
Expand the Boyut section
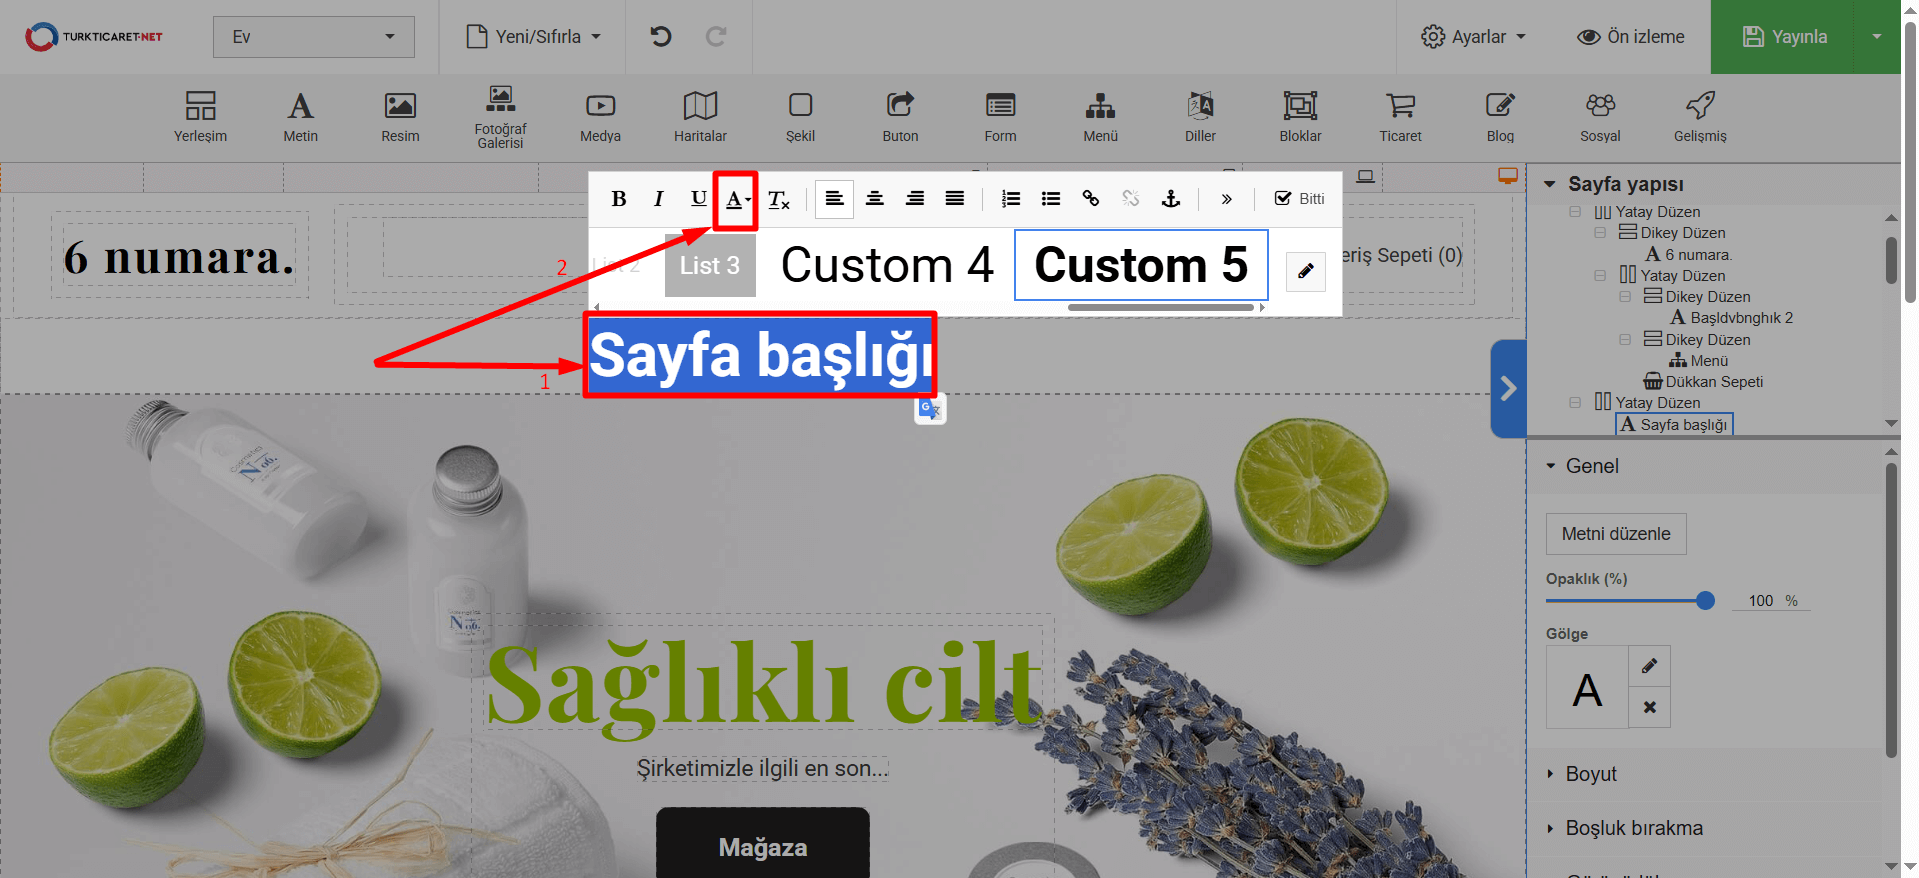[x=1590, y=774]
